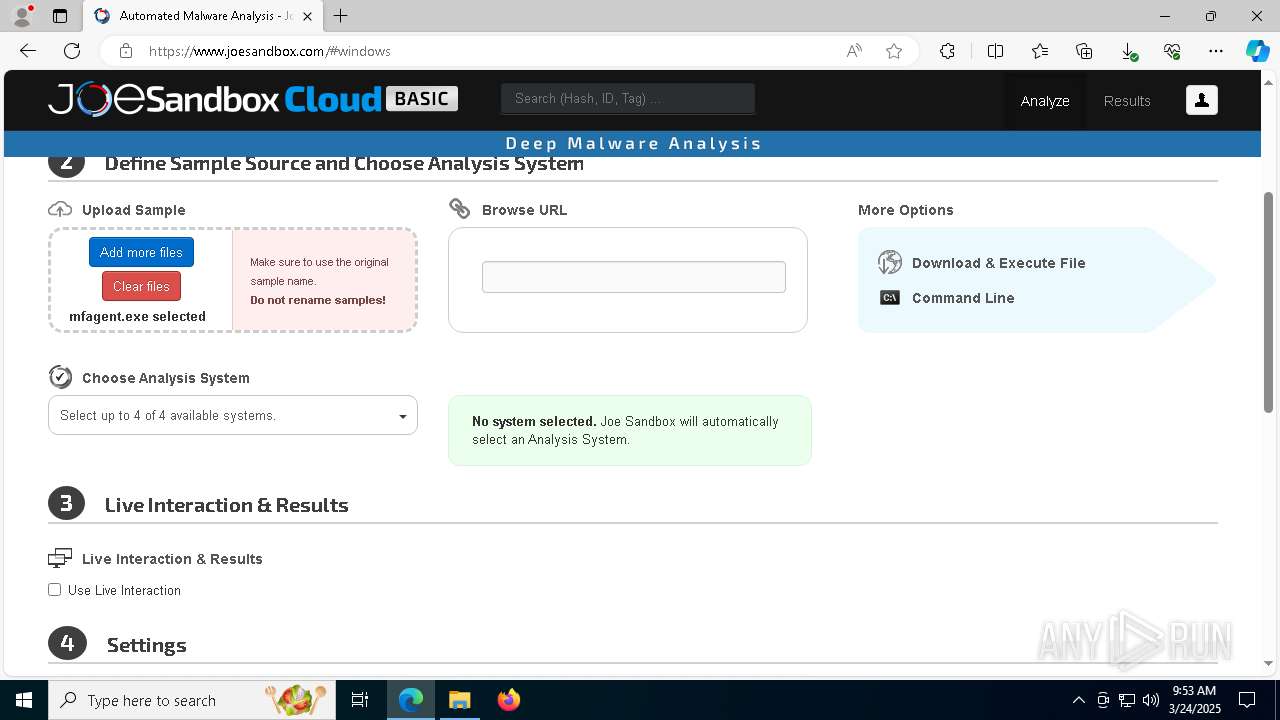Open Task View on taskbar
The width and height of the screenshot is (1280, 720).
(360, 700)
